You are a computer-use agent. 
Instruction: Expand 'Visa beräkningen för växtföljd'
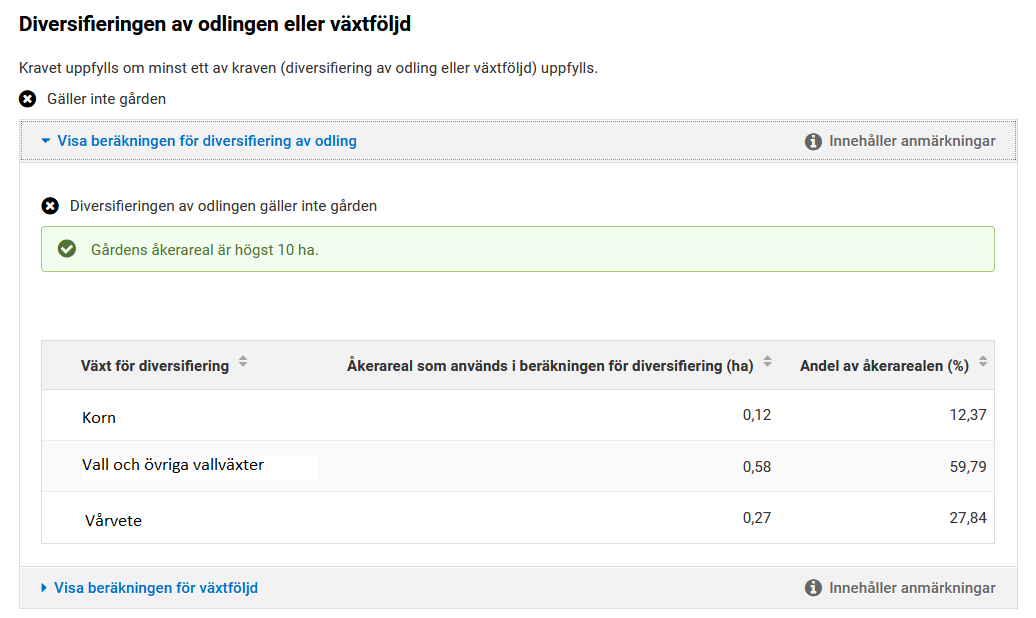(x=155, y=588)
